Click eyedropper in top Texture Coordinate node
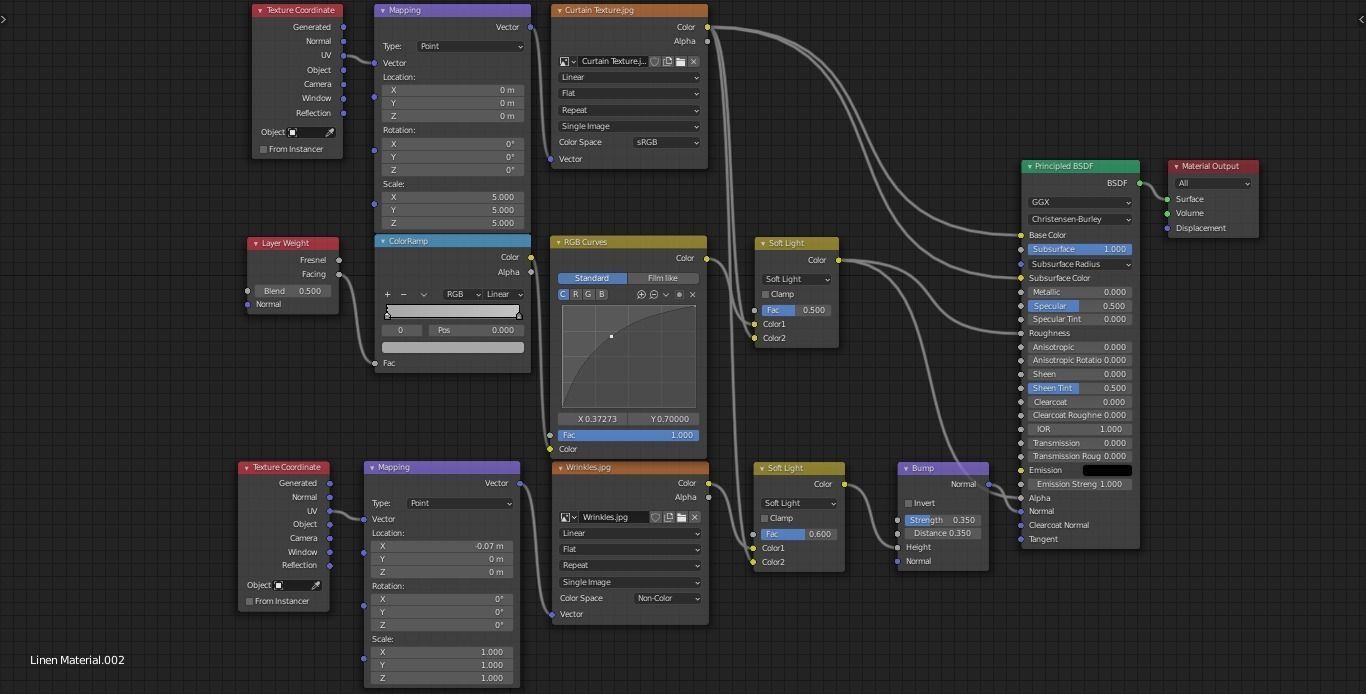Screen dimensions: 1366x694 click(330, 132)
